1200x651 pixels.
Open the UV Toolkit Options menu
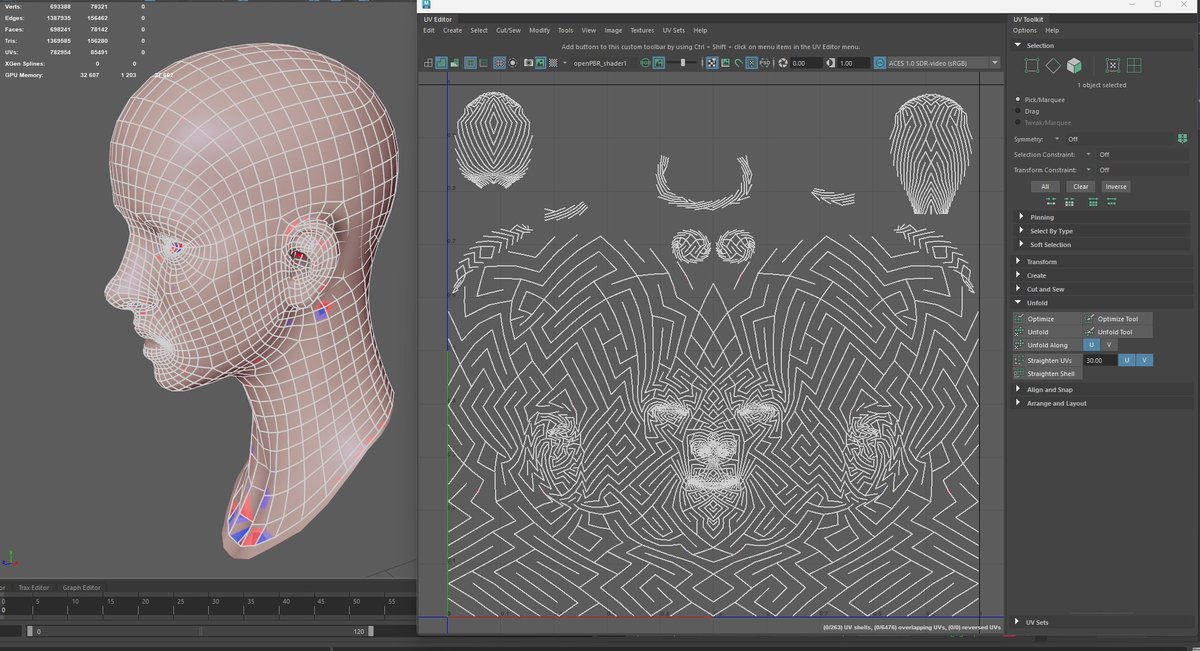[x=1024, y=30]
